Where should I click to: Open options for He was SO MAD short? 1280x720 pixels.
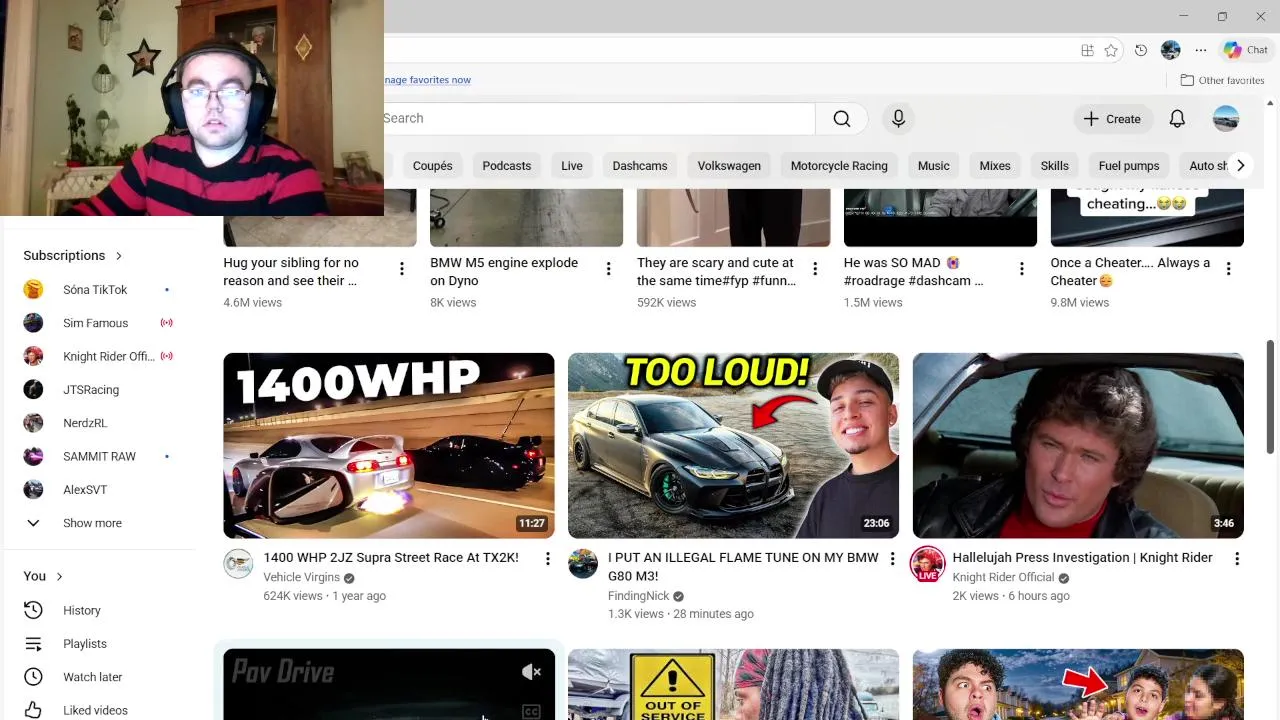[x=1021, y=269]
